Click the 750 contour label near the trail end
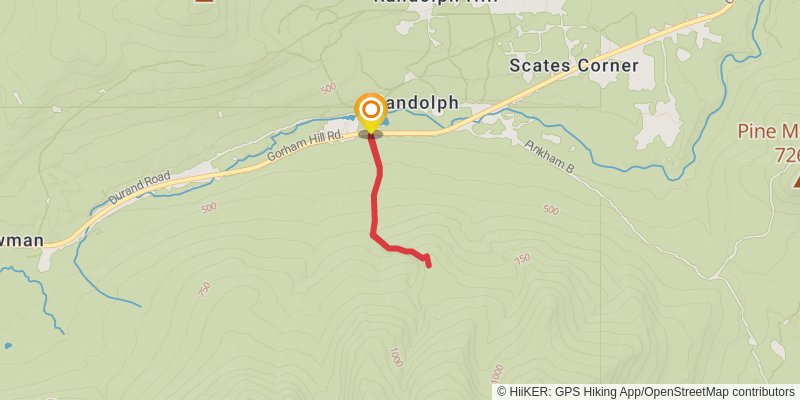 (x=522, y=259)
